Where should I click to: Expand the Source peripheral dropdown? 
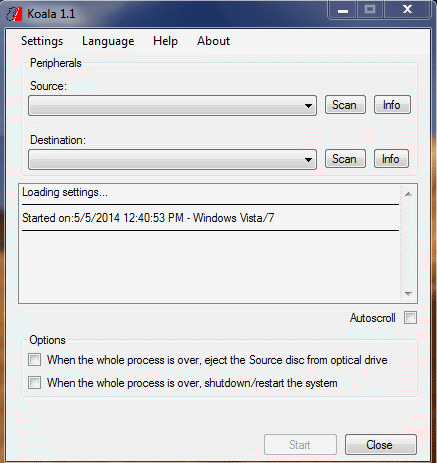172,105
